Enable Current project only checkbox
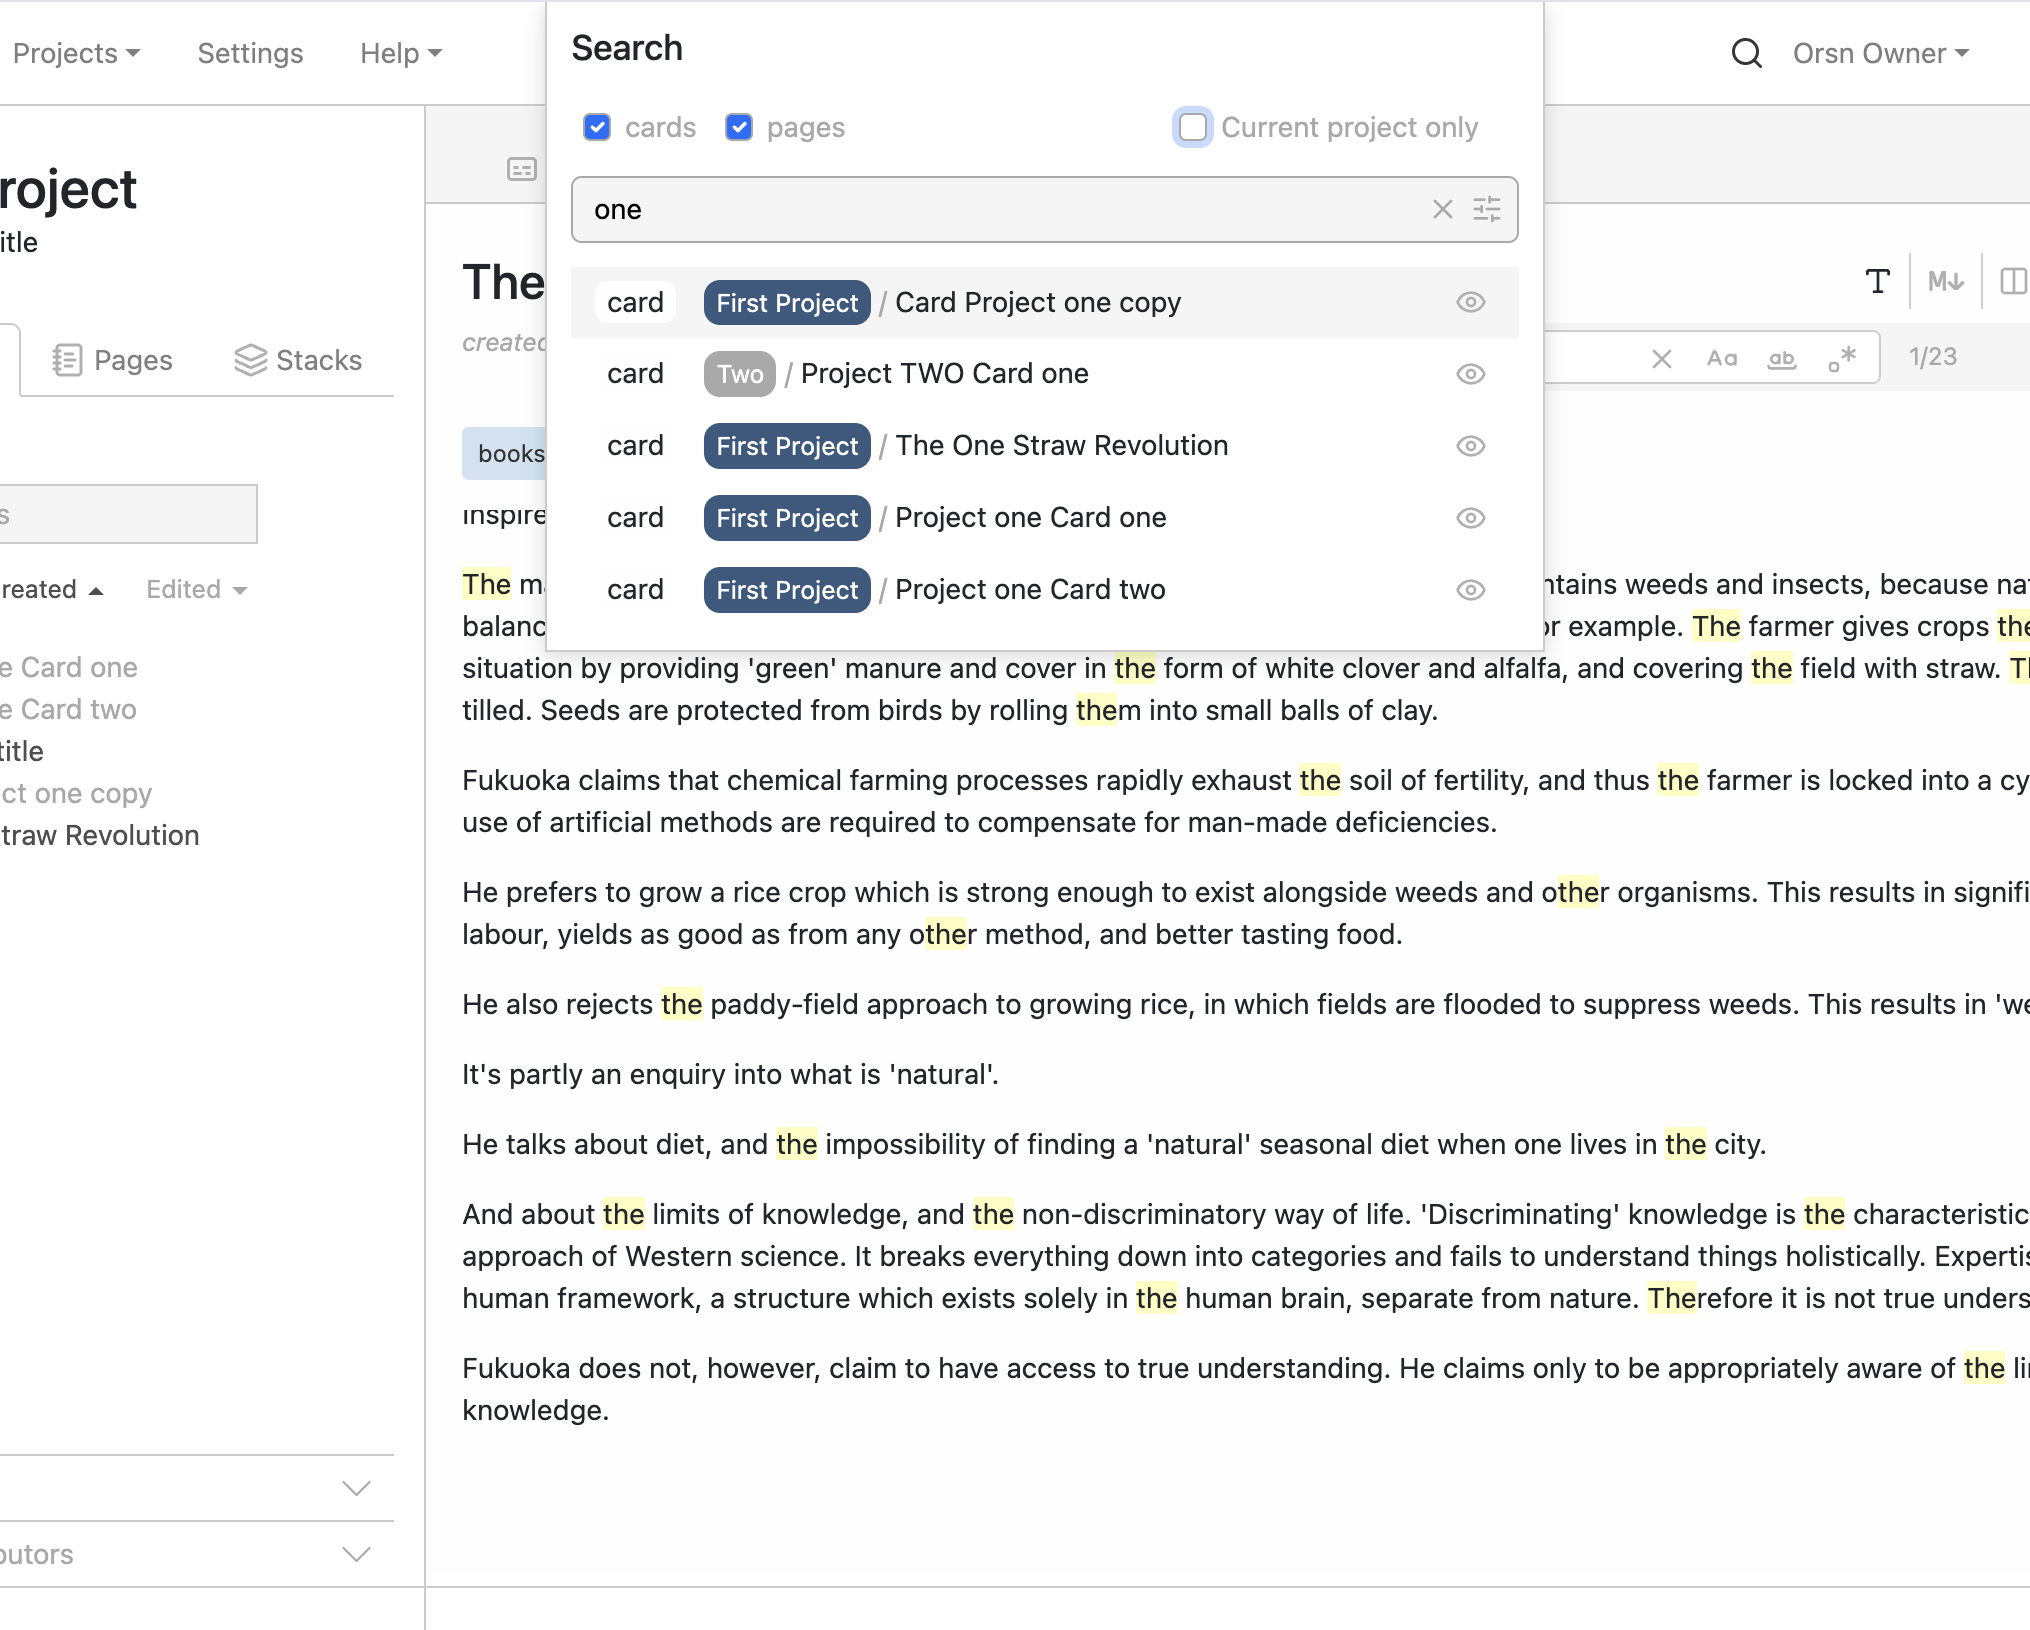The height and width of the screenshot is (1630, 2030). coord(1193,127)
